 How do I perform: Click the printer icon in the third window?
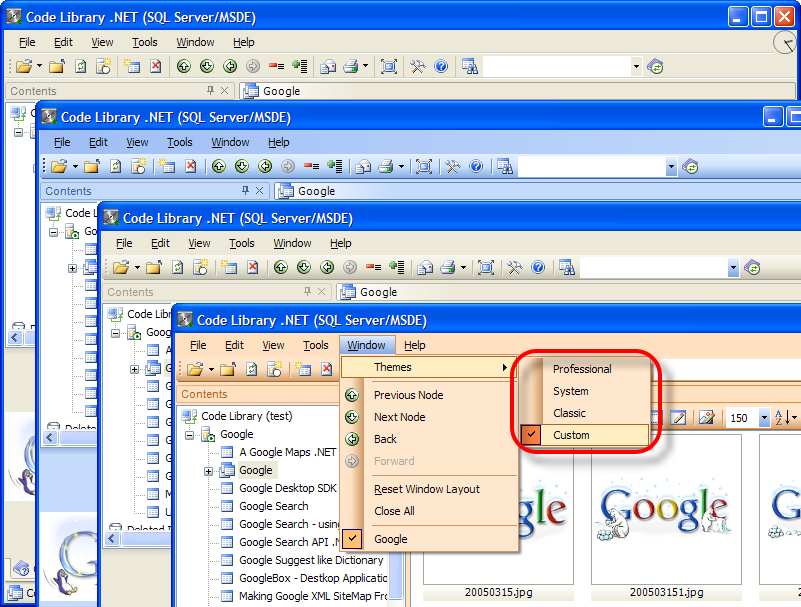[x=447, y=267]
